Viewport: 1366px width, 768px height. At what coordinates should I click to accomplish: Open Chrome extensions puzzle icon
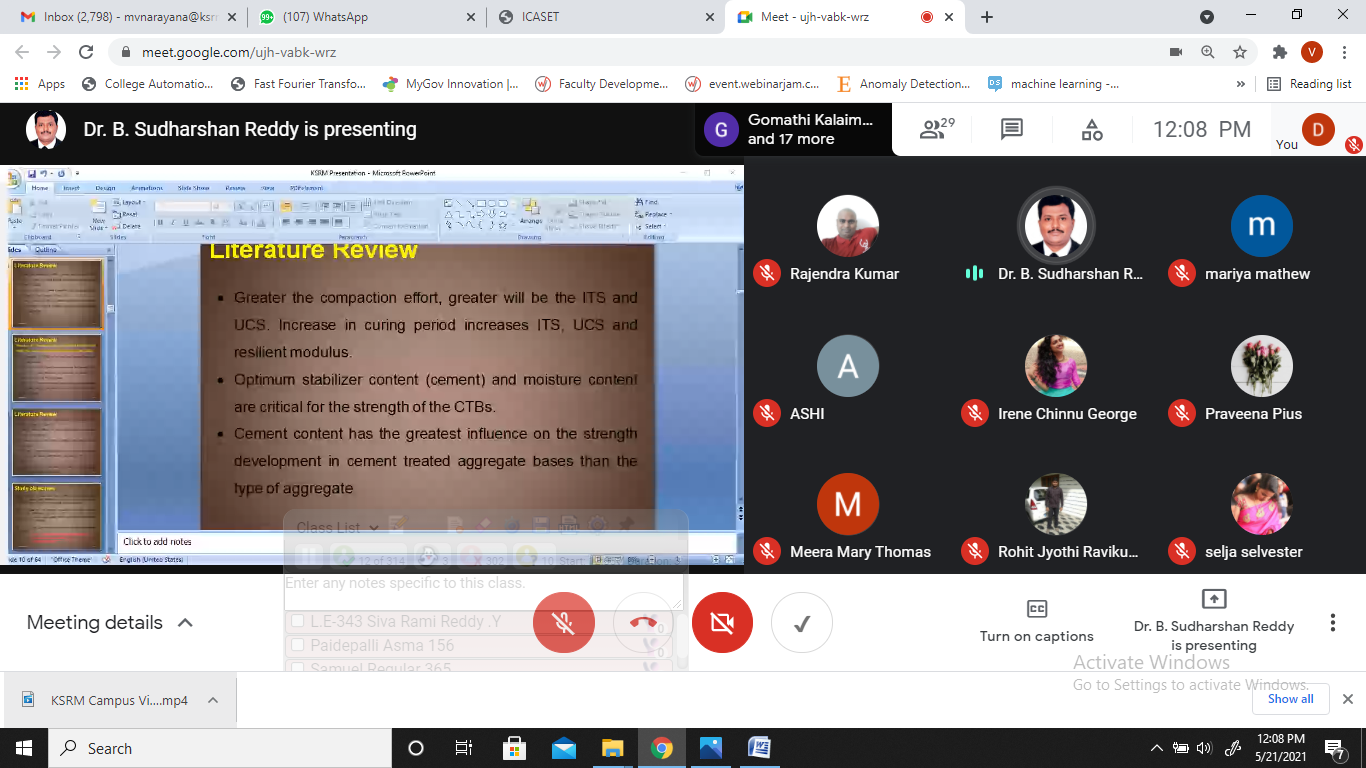pyautogui.click(x=1280, y=52)
